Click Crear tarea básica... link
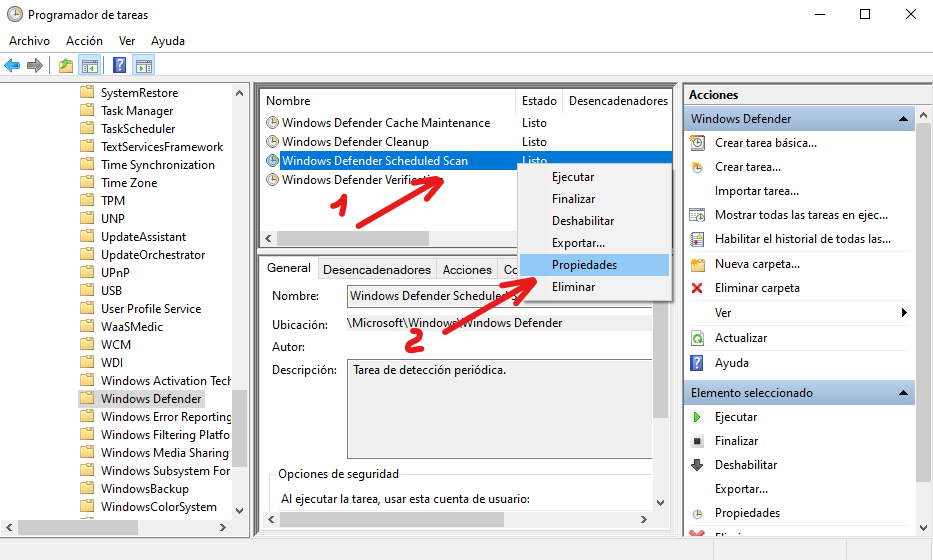The width and height of the screenshot is (933, 560). 766,143
